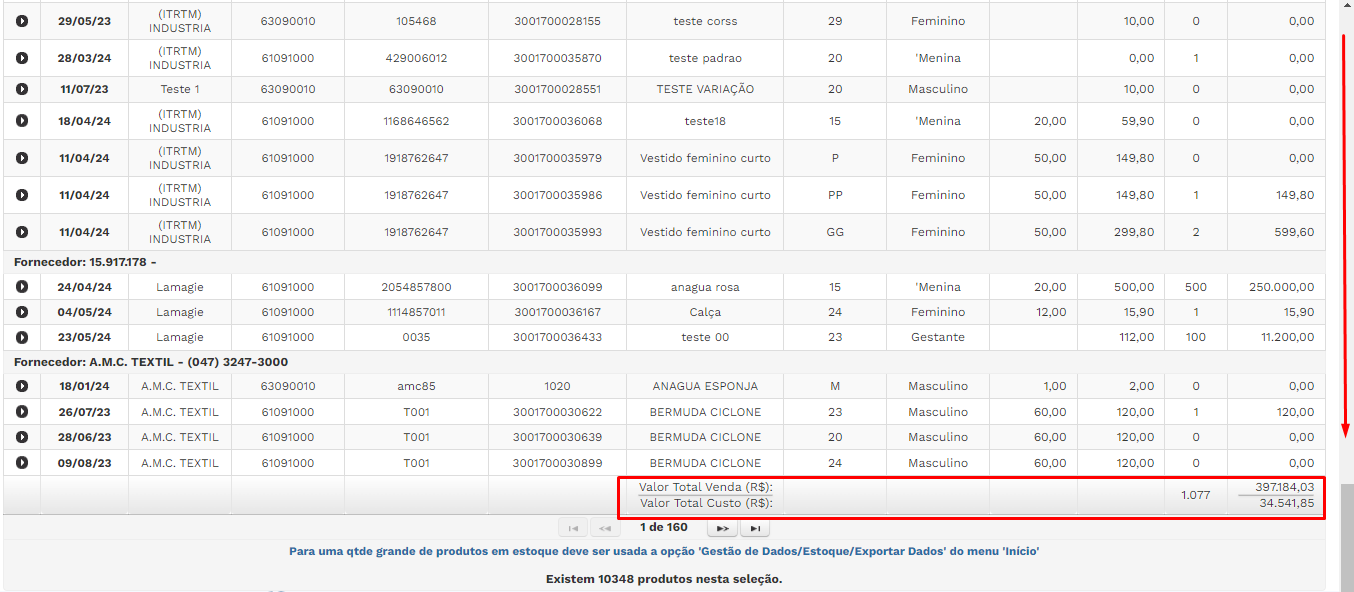Select the Fornecedor A.M.C. TEXTIL group header

[x=151, y=362]
